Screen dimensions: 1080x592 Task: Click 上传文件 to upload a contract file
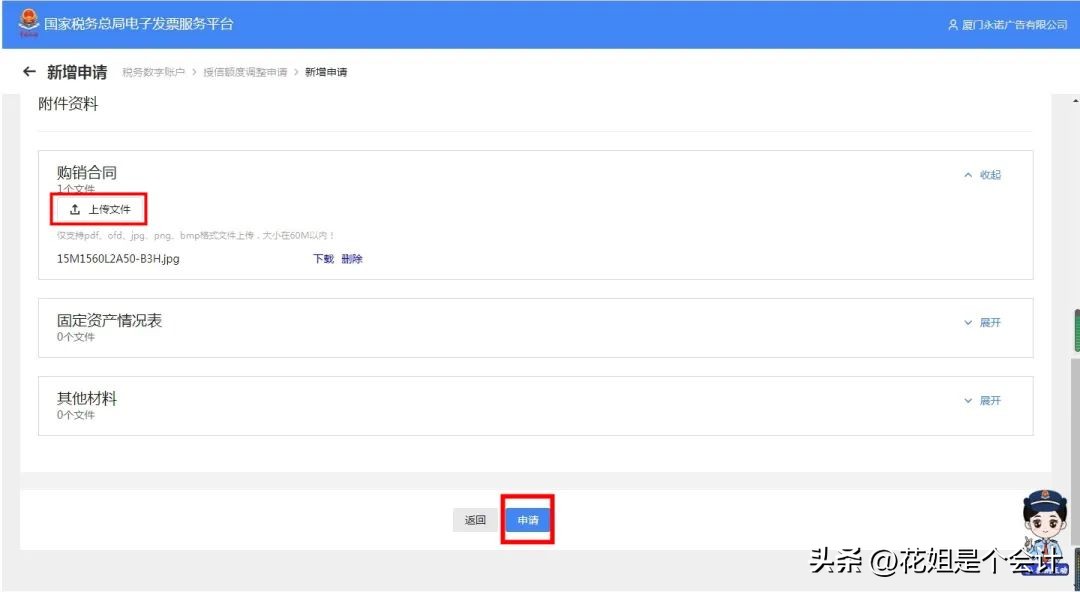pyautogui.click(x=98, y=209)
